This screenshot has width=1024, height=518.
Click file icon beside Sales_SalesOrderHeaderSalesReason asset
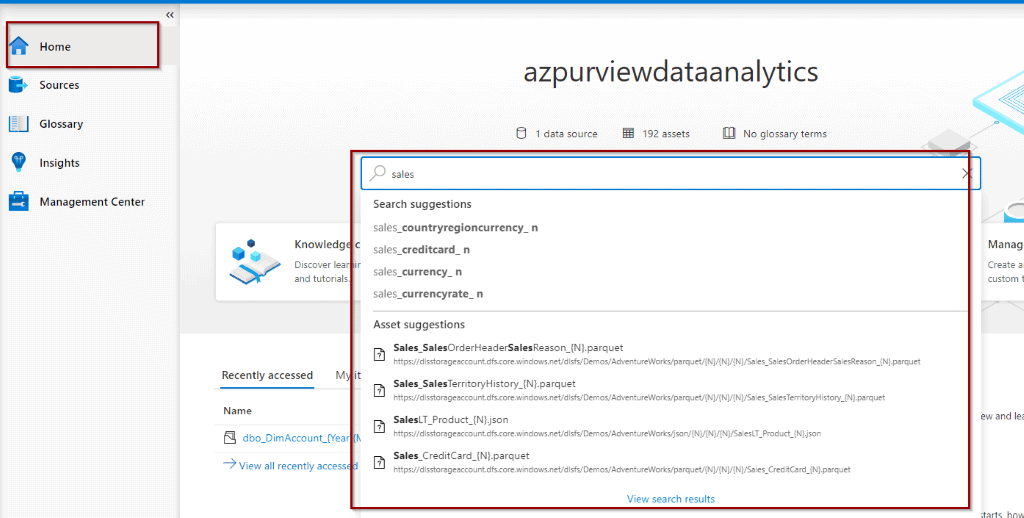click(379, 354)
